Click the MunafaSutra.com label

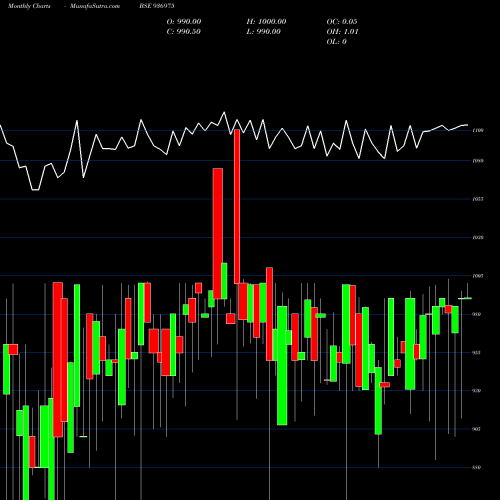(95, 6)
